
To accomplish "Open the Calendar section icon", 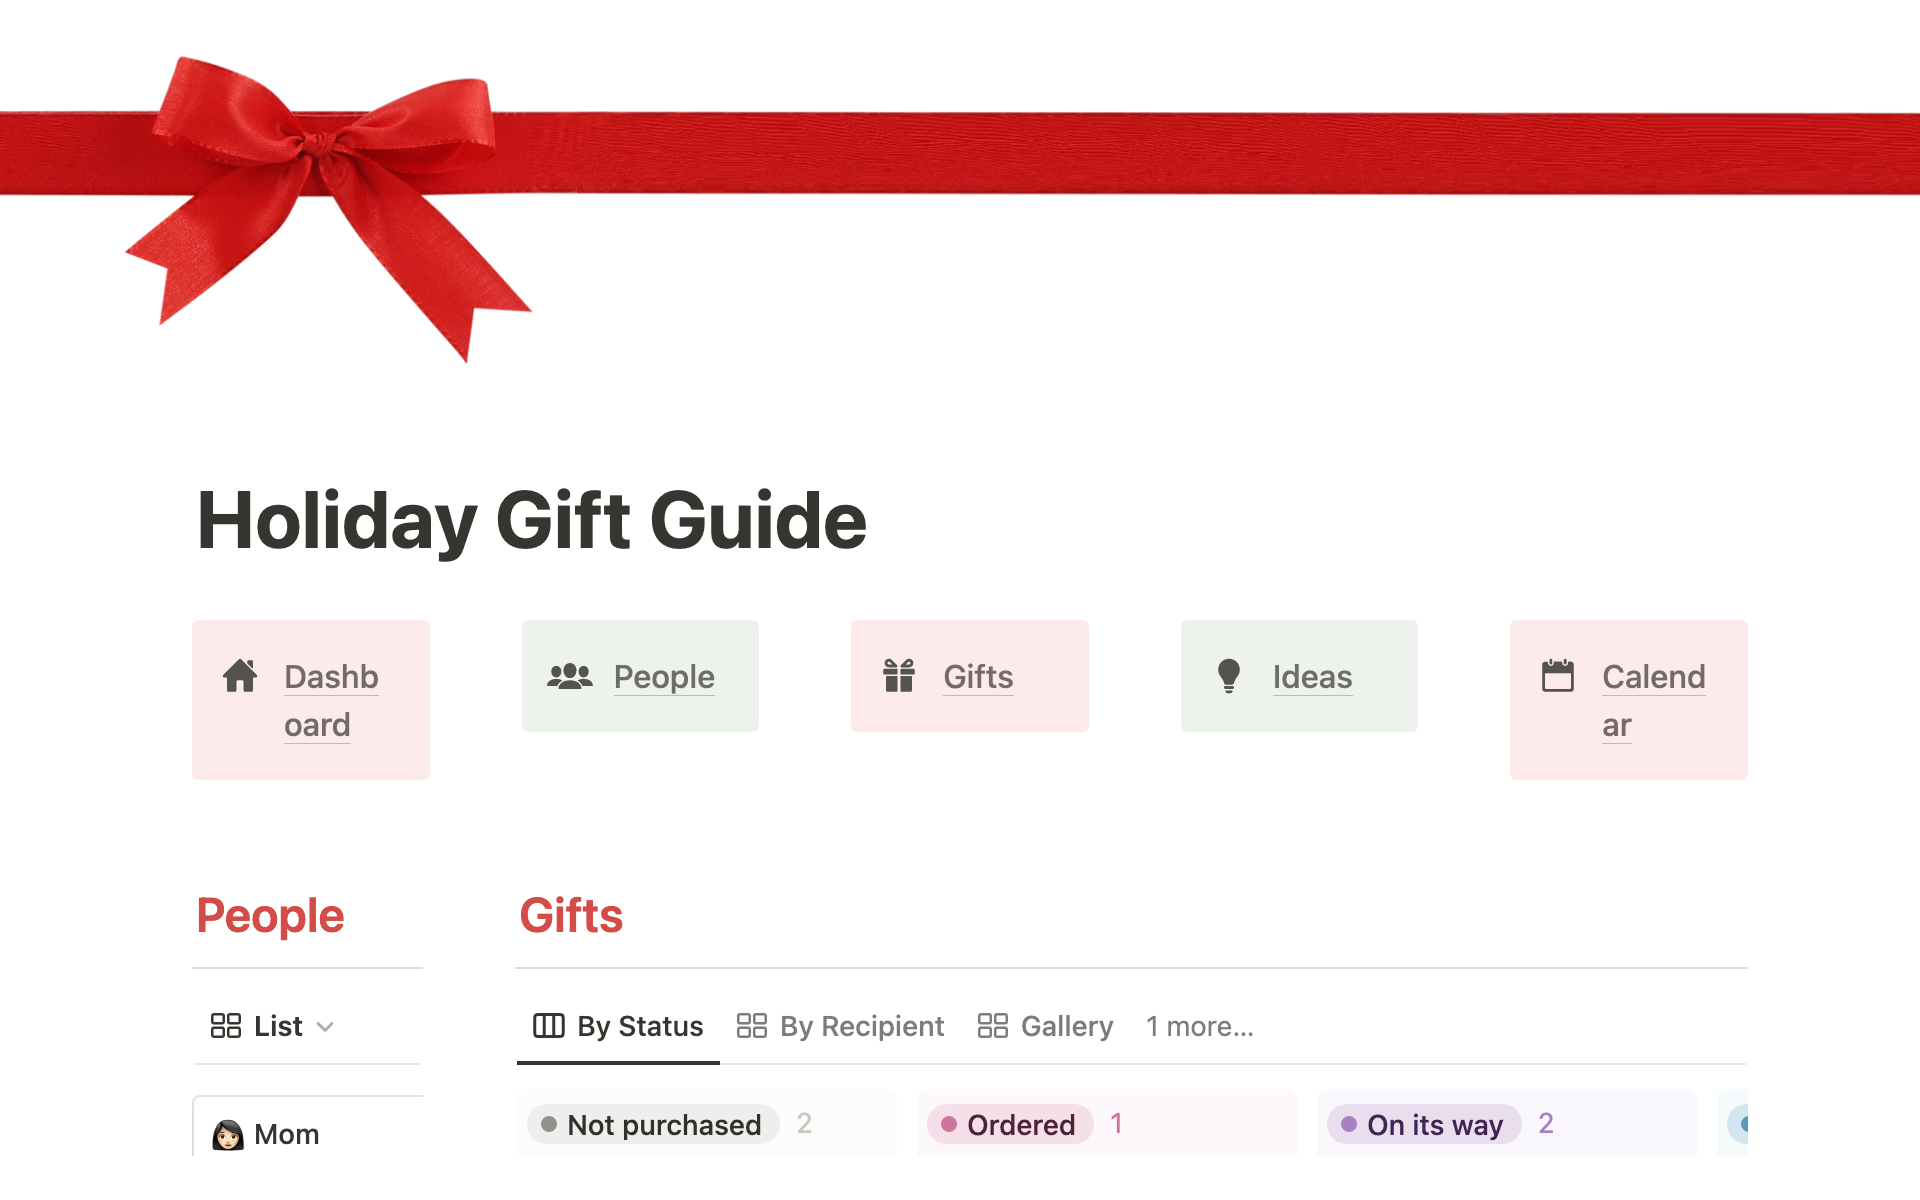I will click(x=1558, y=676).
